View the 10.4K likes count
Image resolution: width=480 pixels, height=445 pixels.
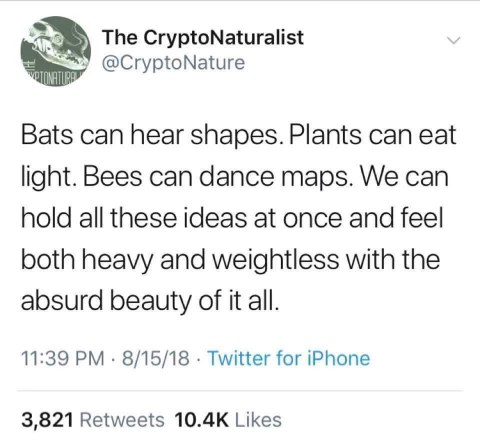(x=202, y=420)
